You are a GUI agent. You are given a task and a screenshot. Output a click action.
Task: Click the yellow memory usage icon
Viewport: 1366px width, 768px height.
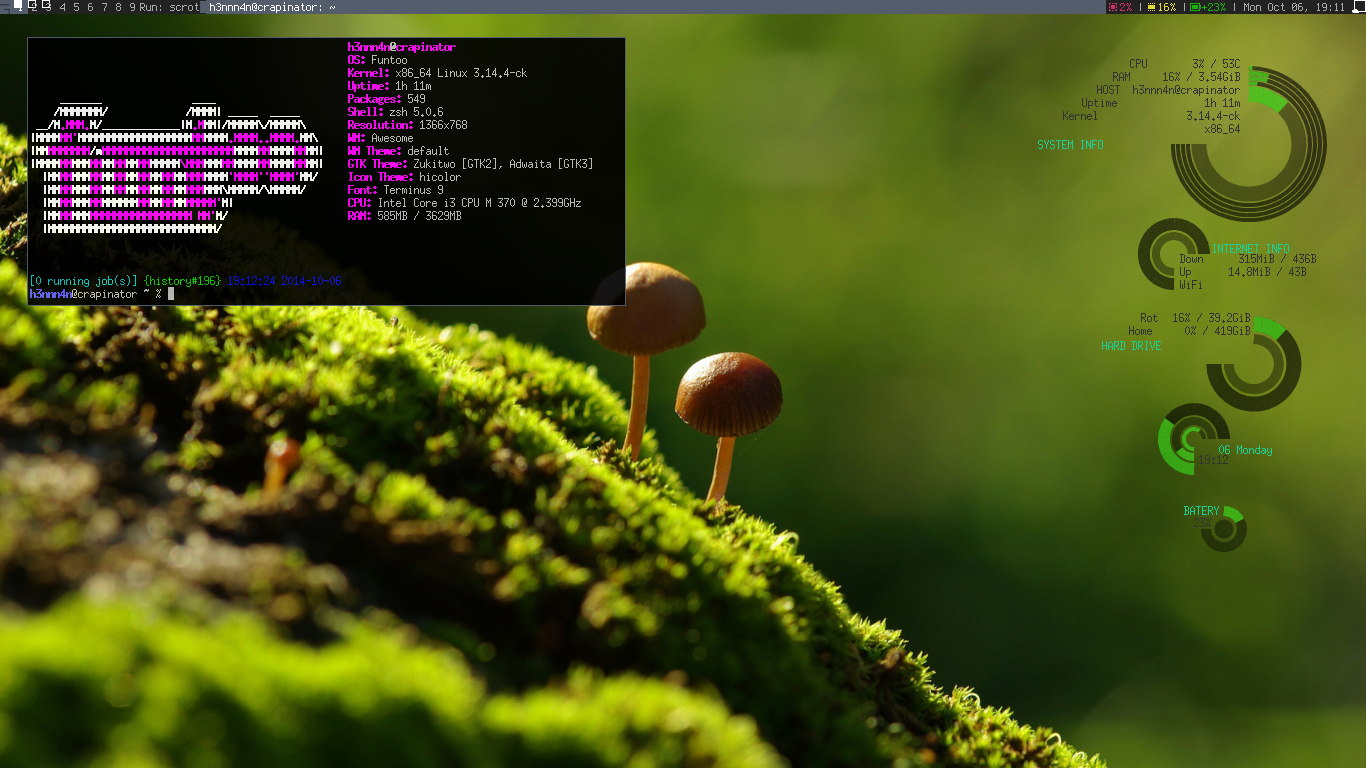click(1151, 7)
